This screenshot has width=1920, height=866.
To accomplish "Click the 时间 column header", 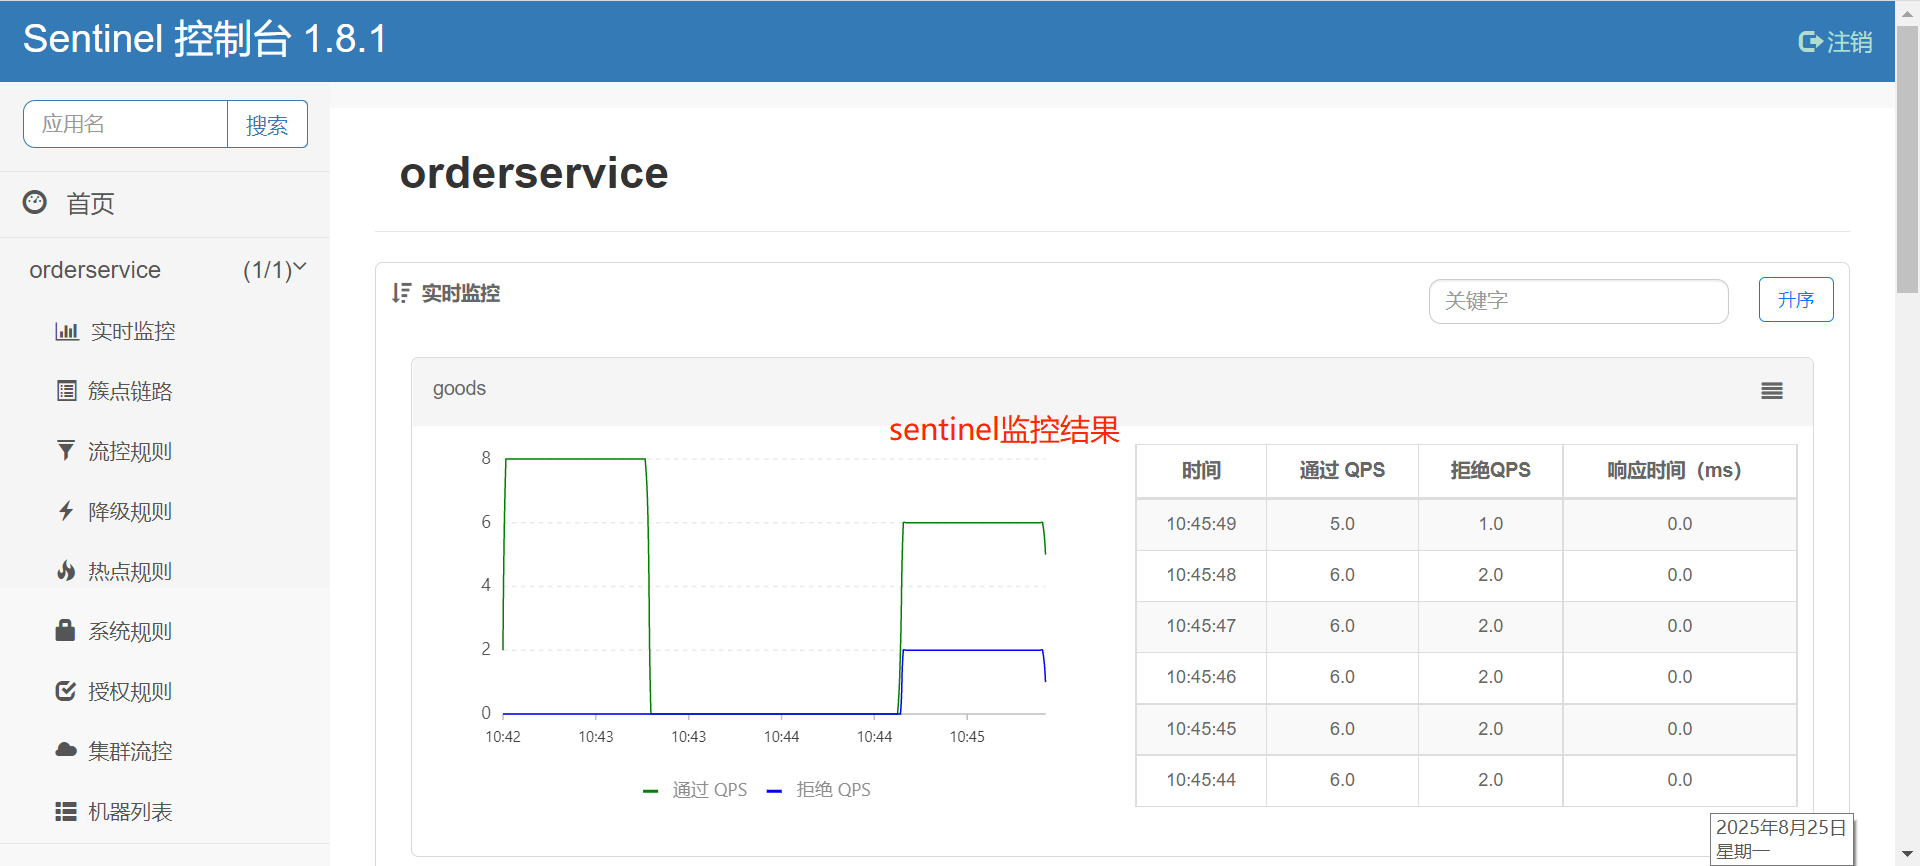I will (x=1201, y=470).
